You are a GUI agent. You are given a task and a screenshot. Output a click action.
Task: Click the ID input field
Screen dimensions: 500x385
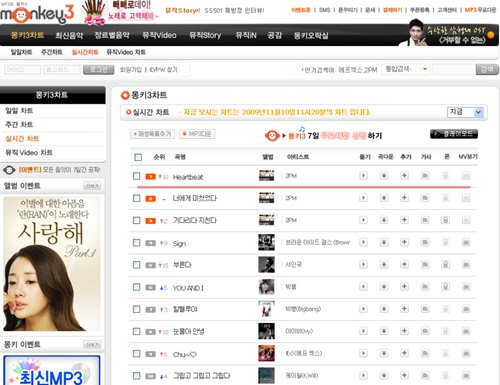(x=22, y=70)
